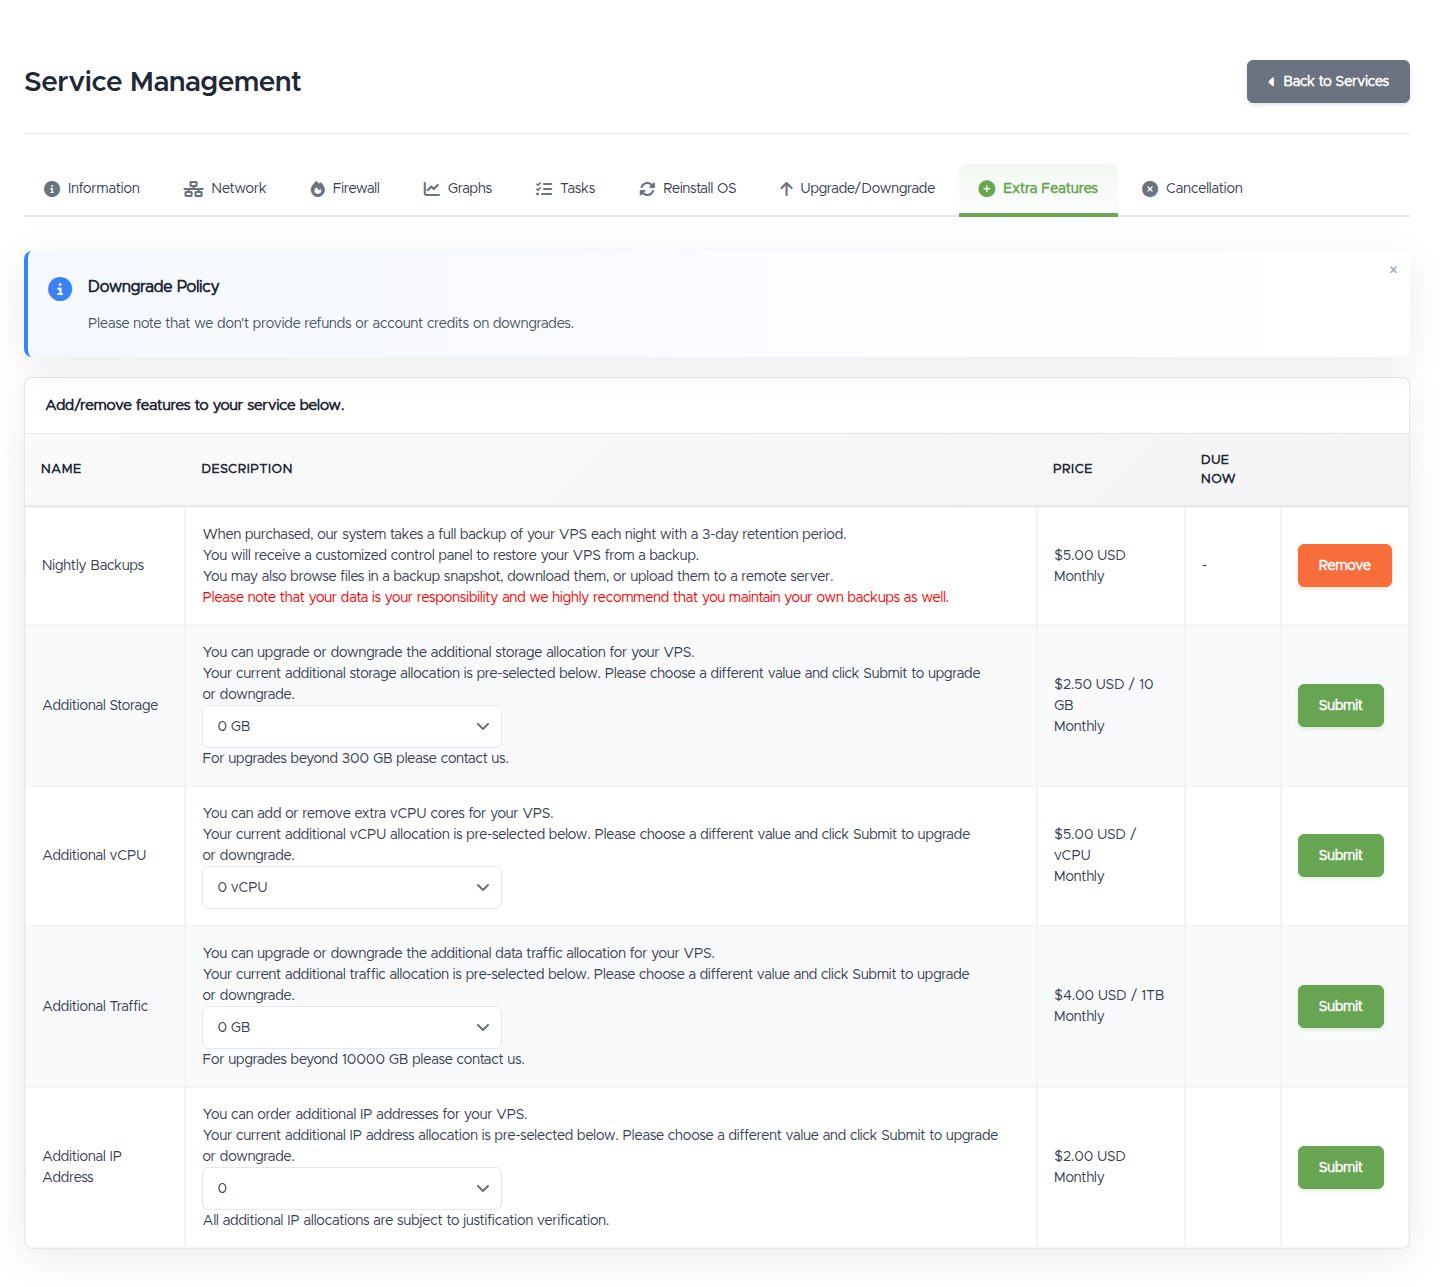The height and width of the screenshot is (1287, 1440).
Task: Open the Additional vCPU count dropdown
Action: (x=352, y=887)
